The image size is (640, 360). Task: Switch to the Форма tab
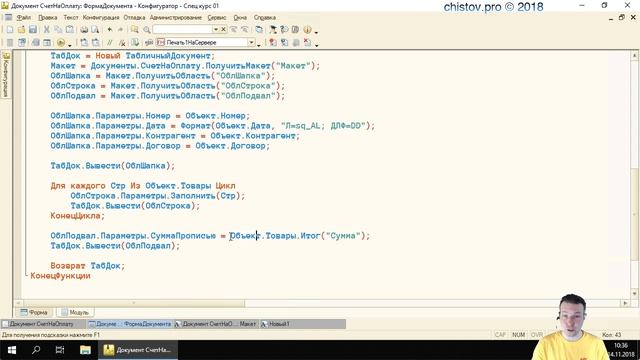(34, 312)
